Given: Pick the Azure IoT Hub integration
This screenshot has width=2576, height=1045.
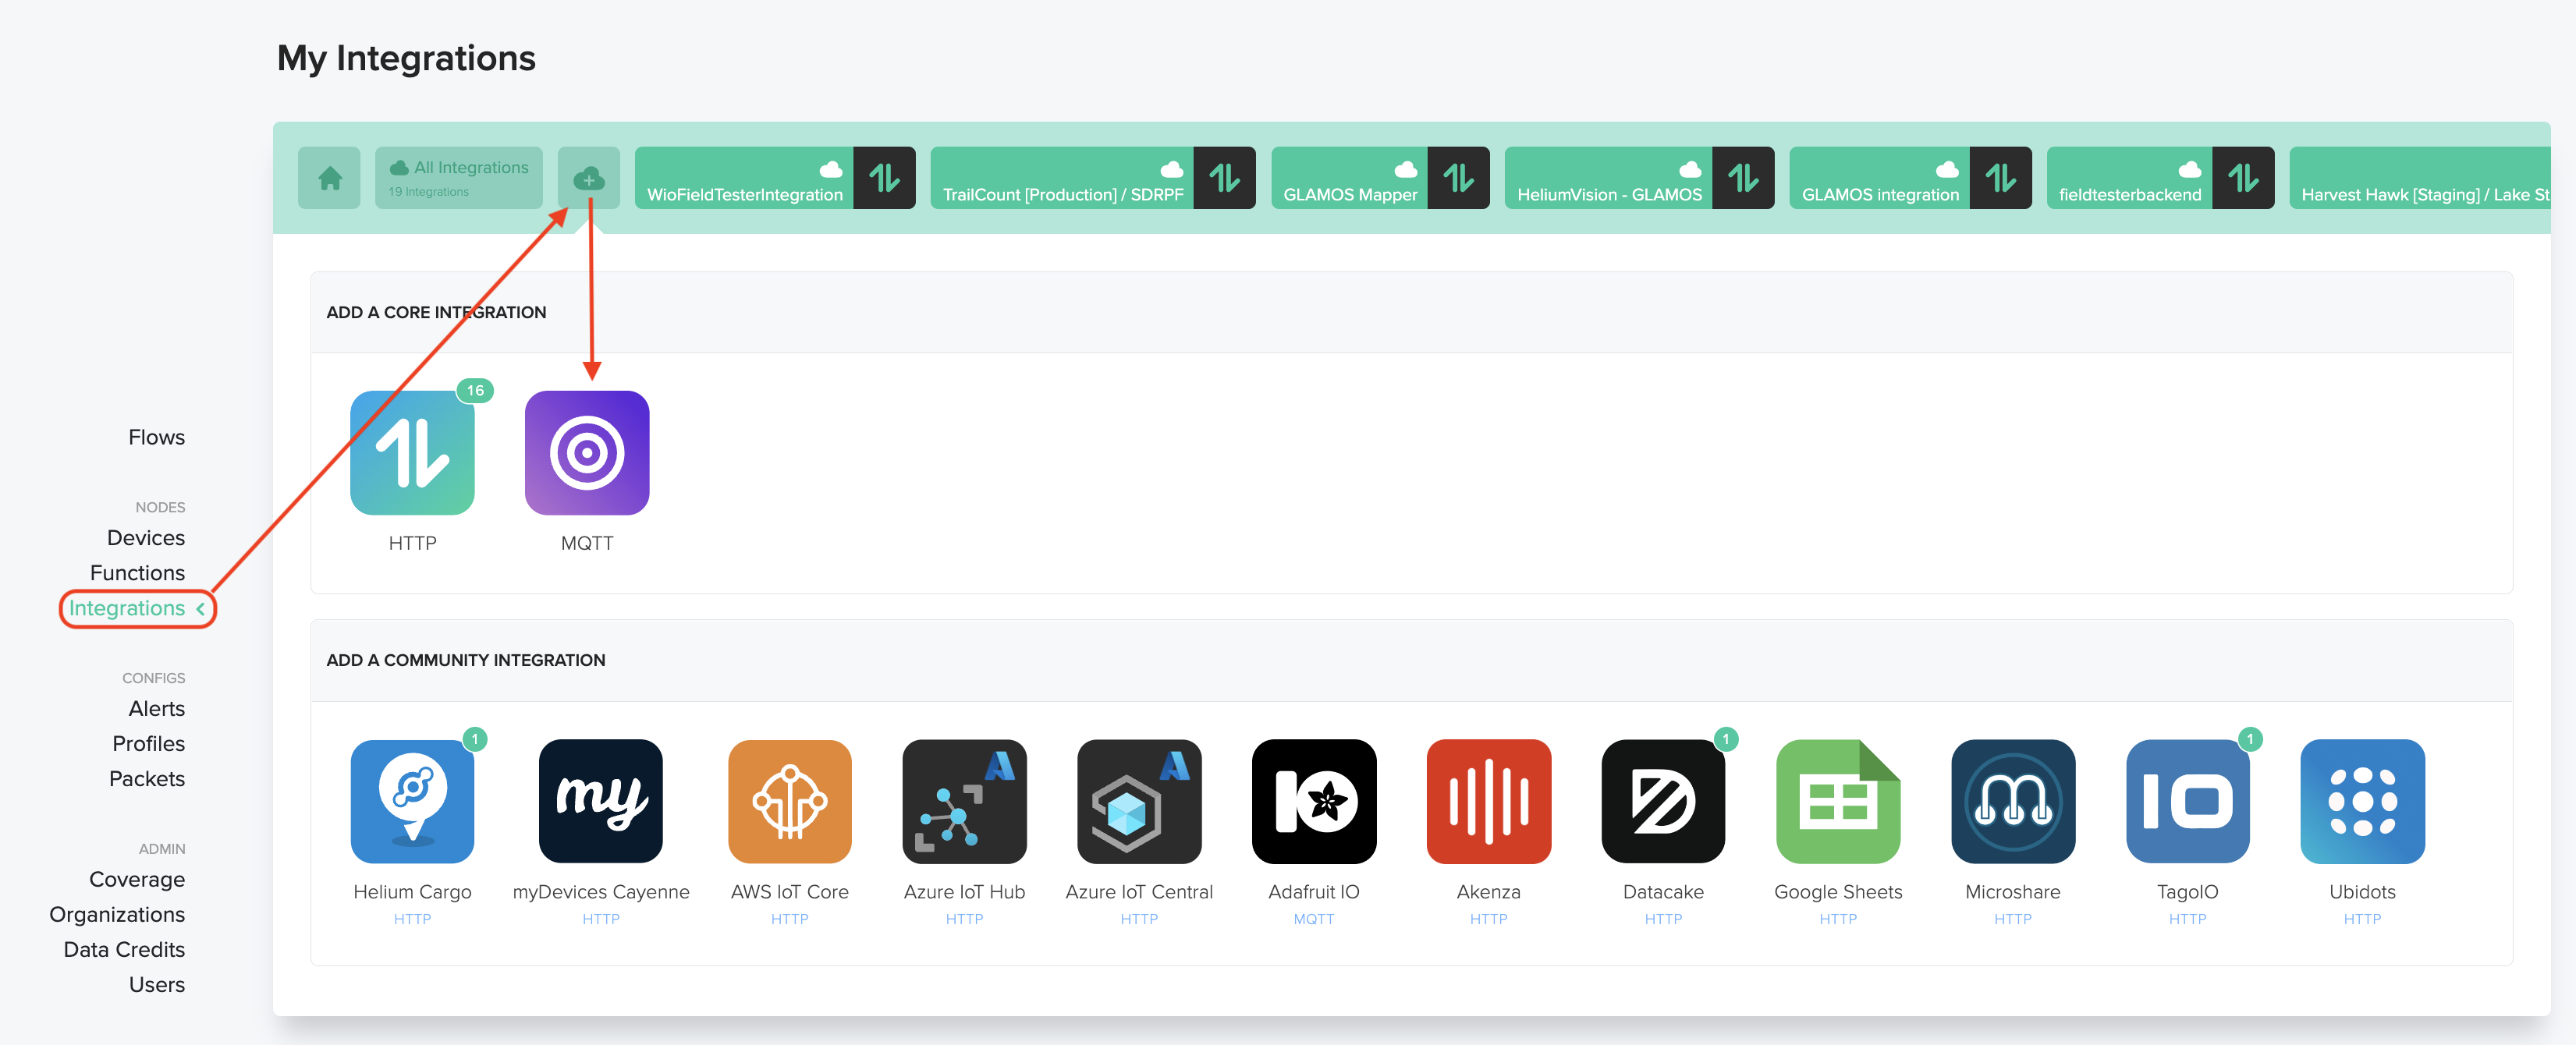Looking at the screenshot, I should click(x=964, y=801).
